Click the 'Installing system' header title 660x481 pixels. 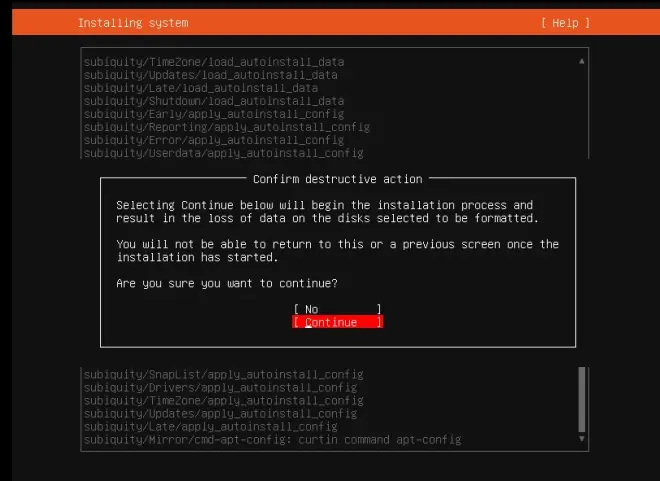pyautogui.click(x=133, y=23)
